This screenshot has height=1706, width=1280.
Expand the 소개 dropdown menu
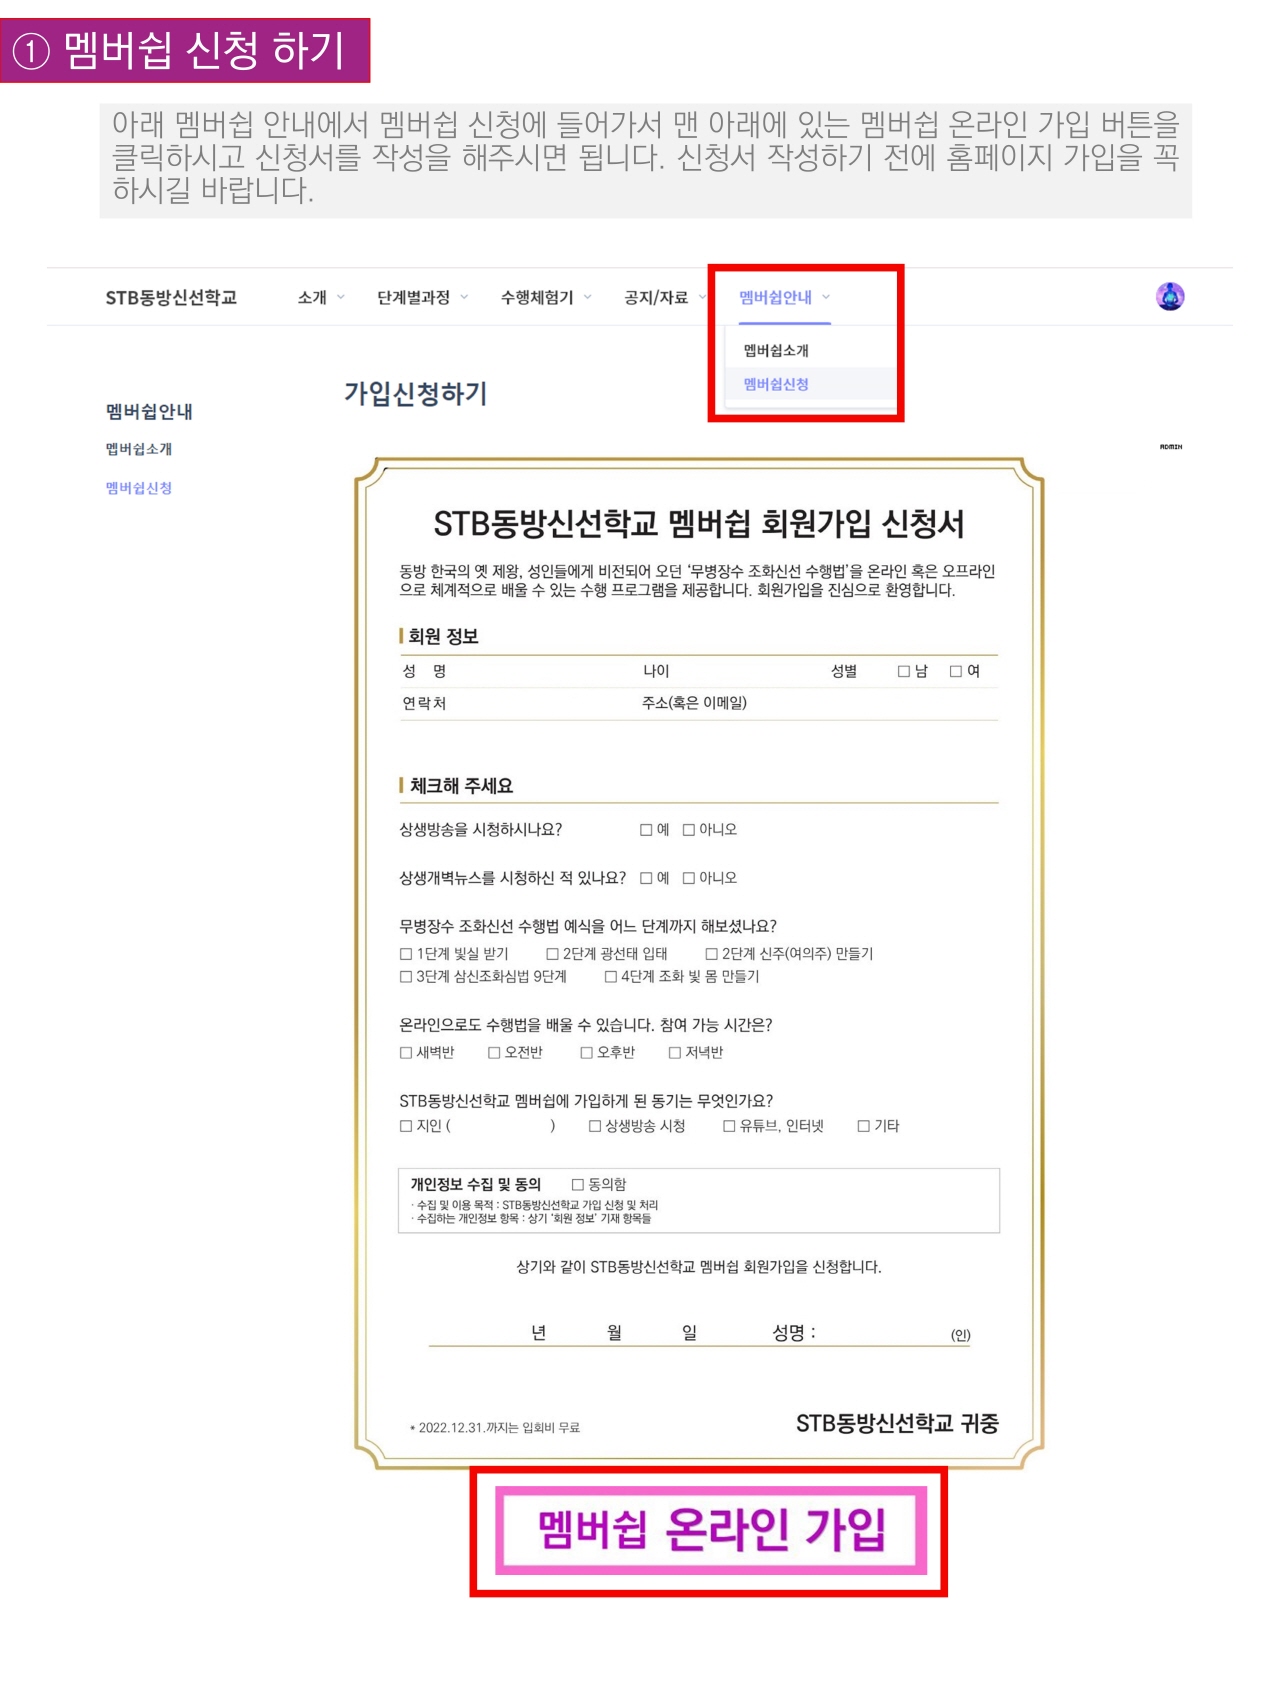pyautogui.click(x=320, y=298)
